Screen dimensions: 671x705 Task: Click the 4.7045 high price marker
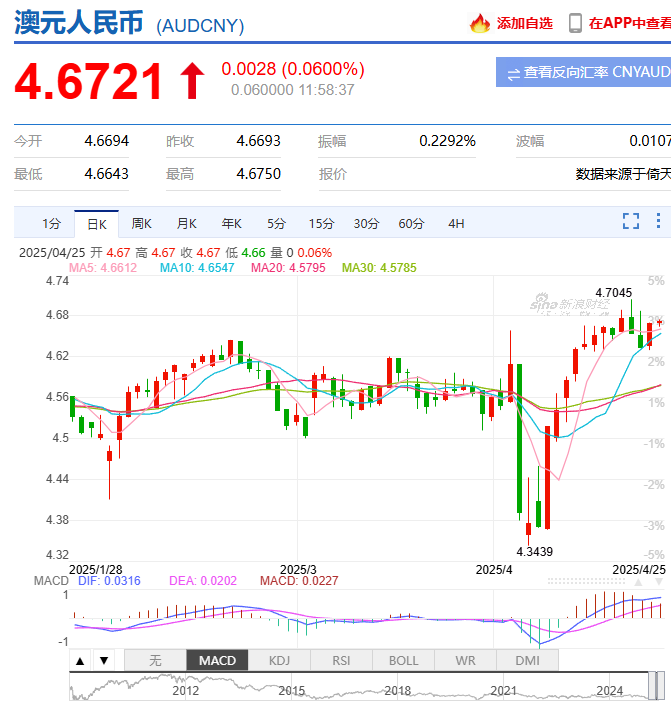[614, 293]
